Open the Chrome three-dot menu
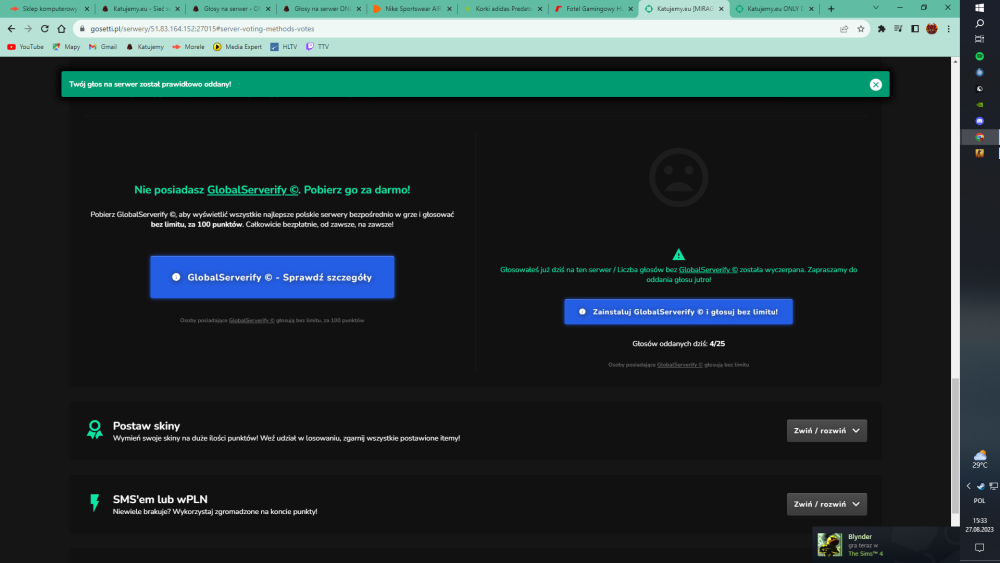Image resolution: width=1000 pixels, height=563 pixels. [x=948, y=29]
